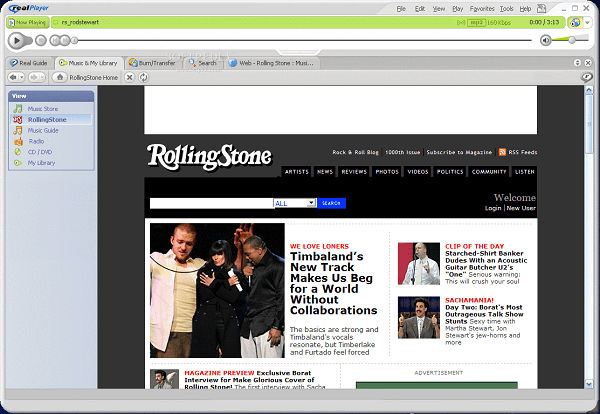Click the page scrollbar up arrow

coord(589,90)
